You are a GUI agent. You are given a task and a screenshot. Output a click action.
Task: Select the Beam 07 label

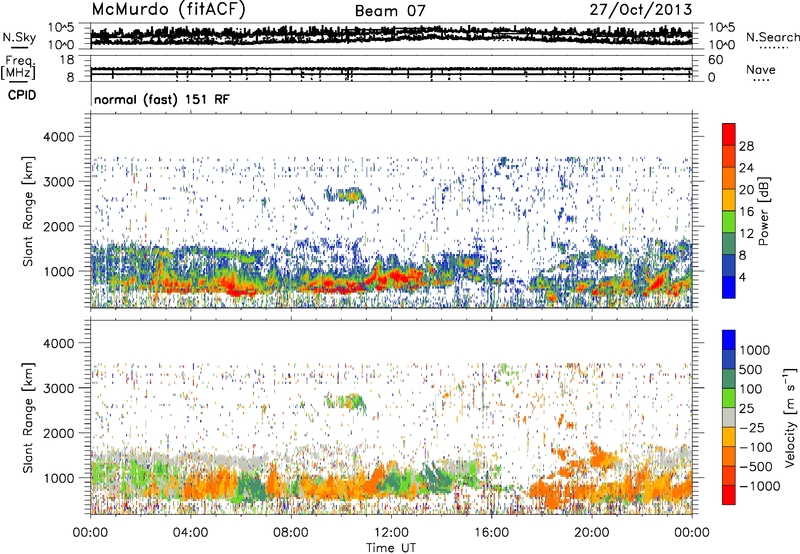(x=390, y=11)
